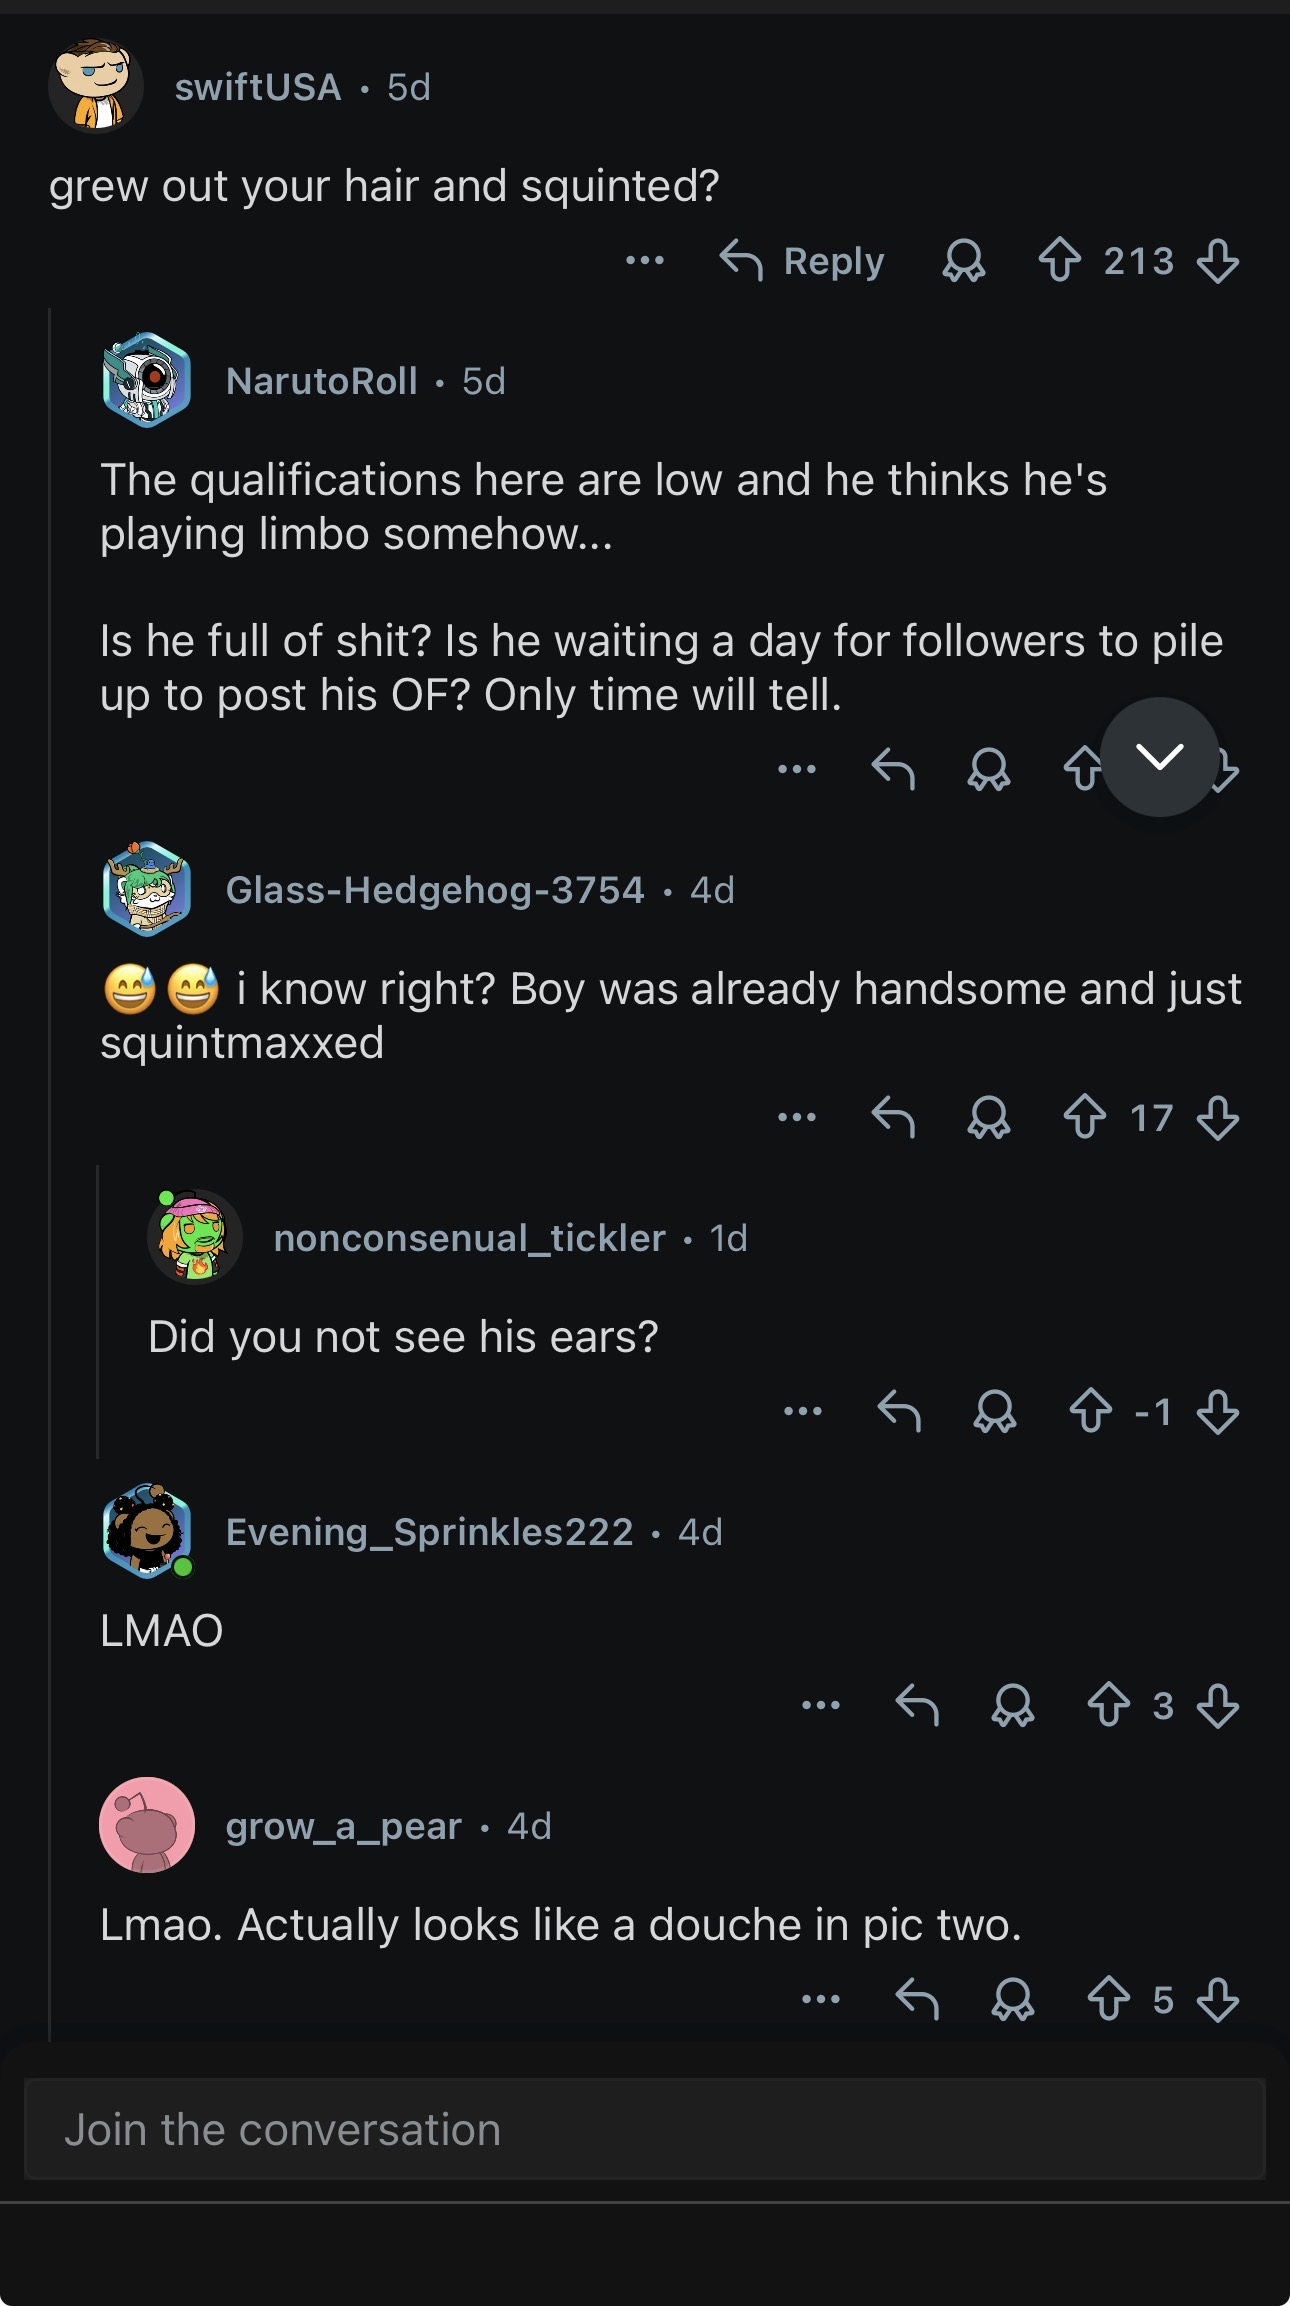1290x2306 pixels.
Task: Award the nonconsenual_tickler comment
Action: 994,1411
